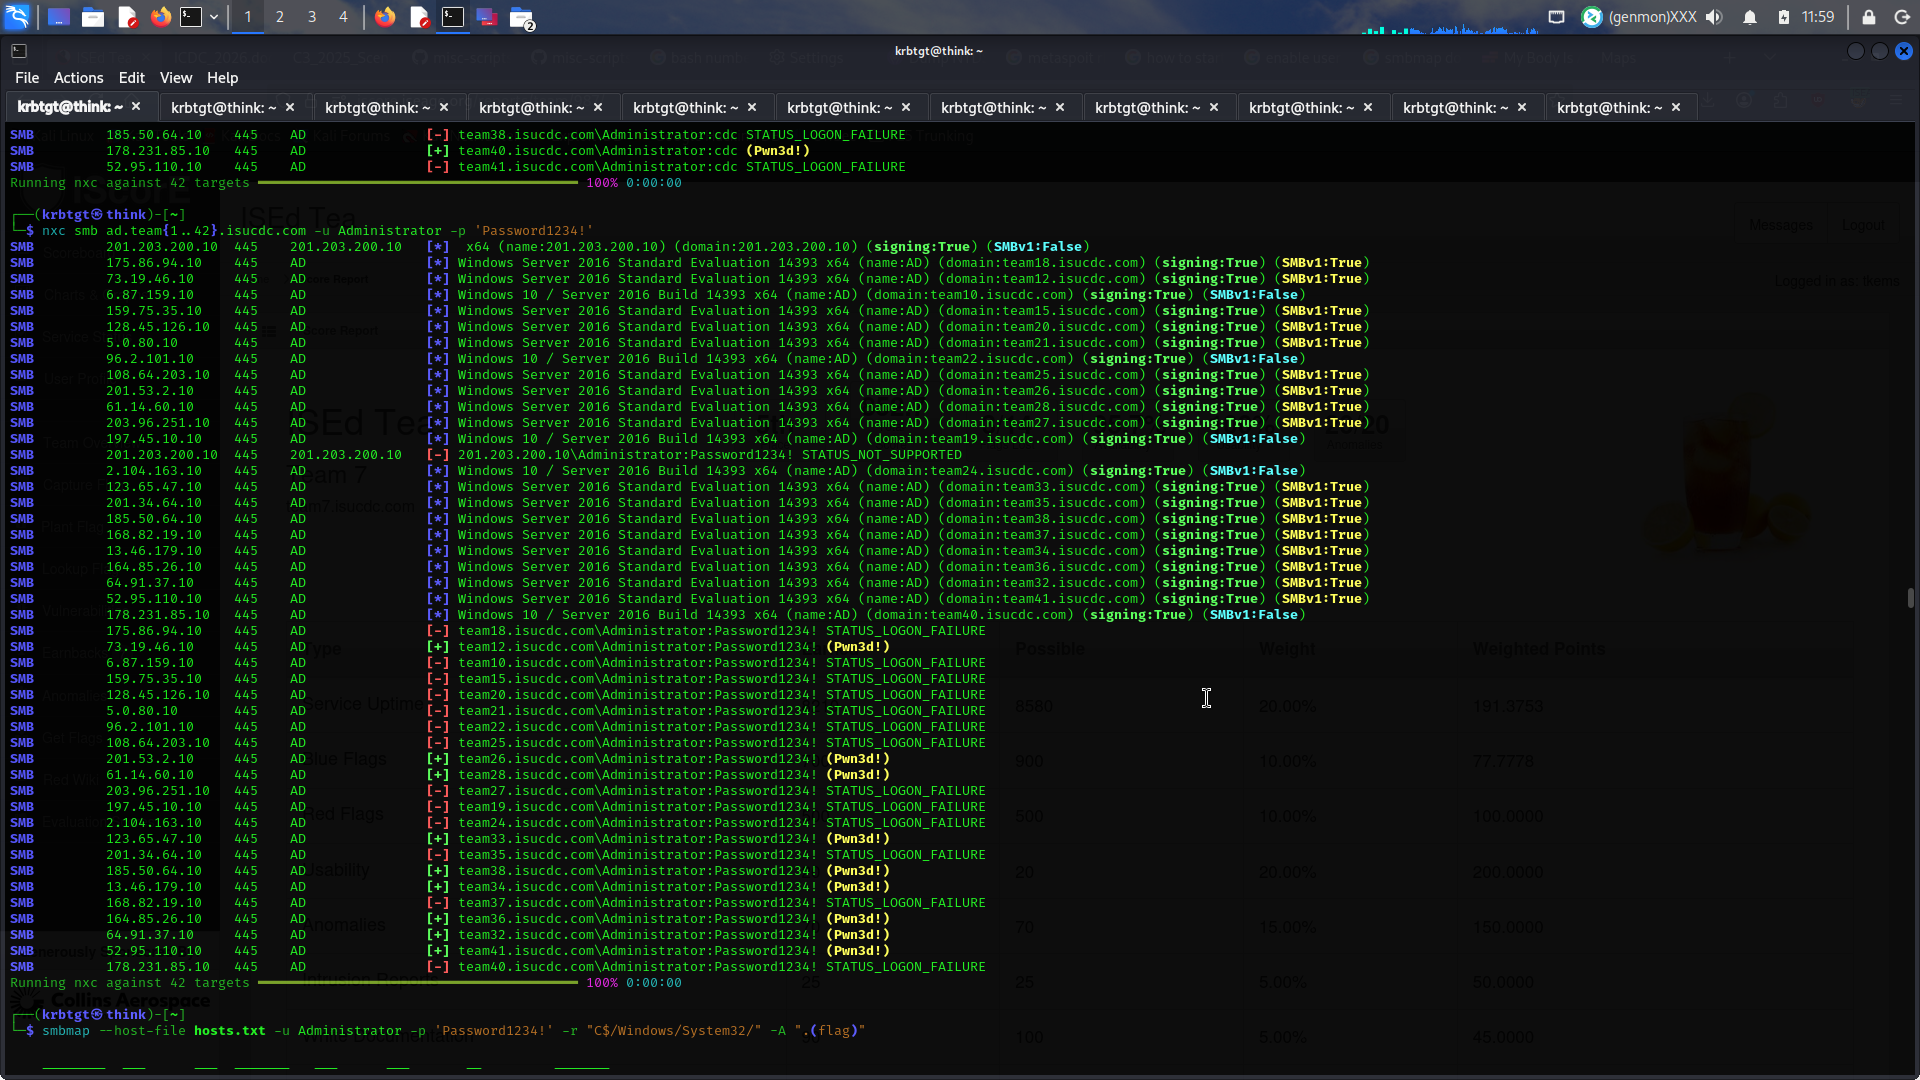Launch the text editor from panel
Screen dimensions: 1920x1080
pyautogui.click(x=127, y=17)
